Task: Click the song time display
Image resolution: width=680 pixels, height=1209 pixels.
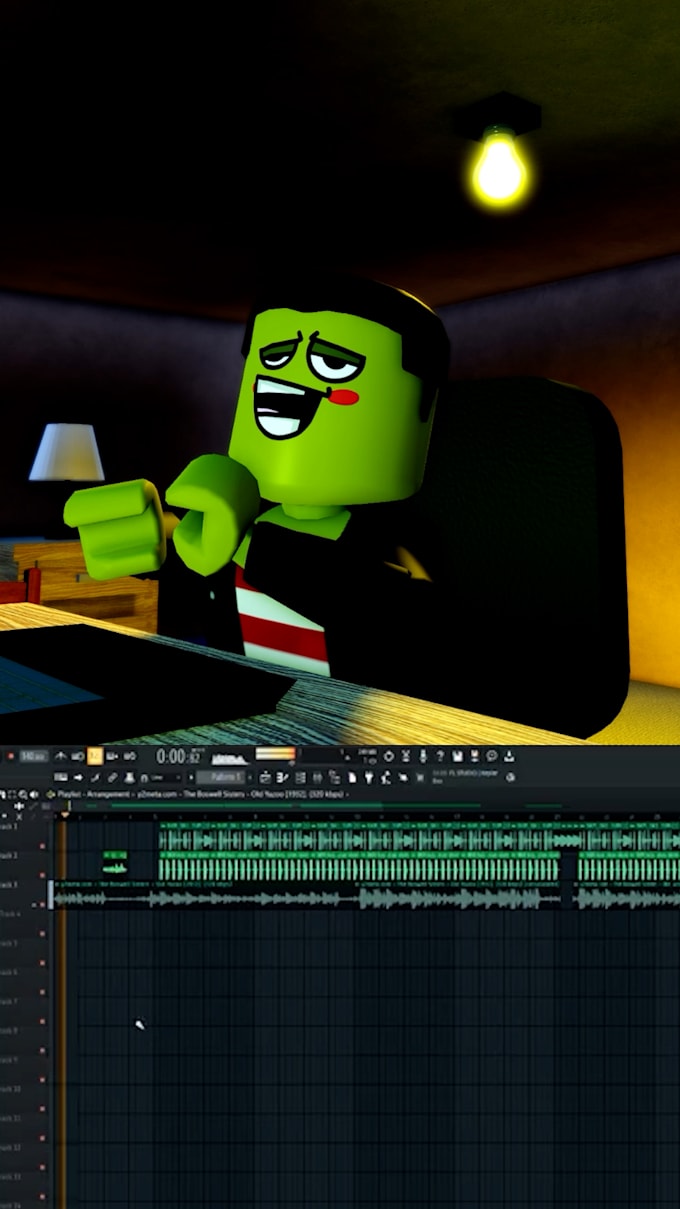Action: point(180,756)
